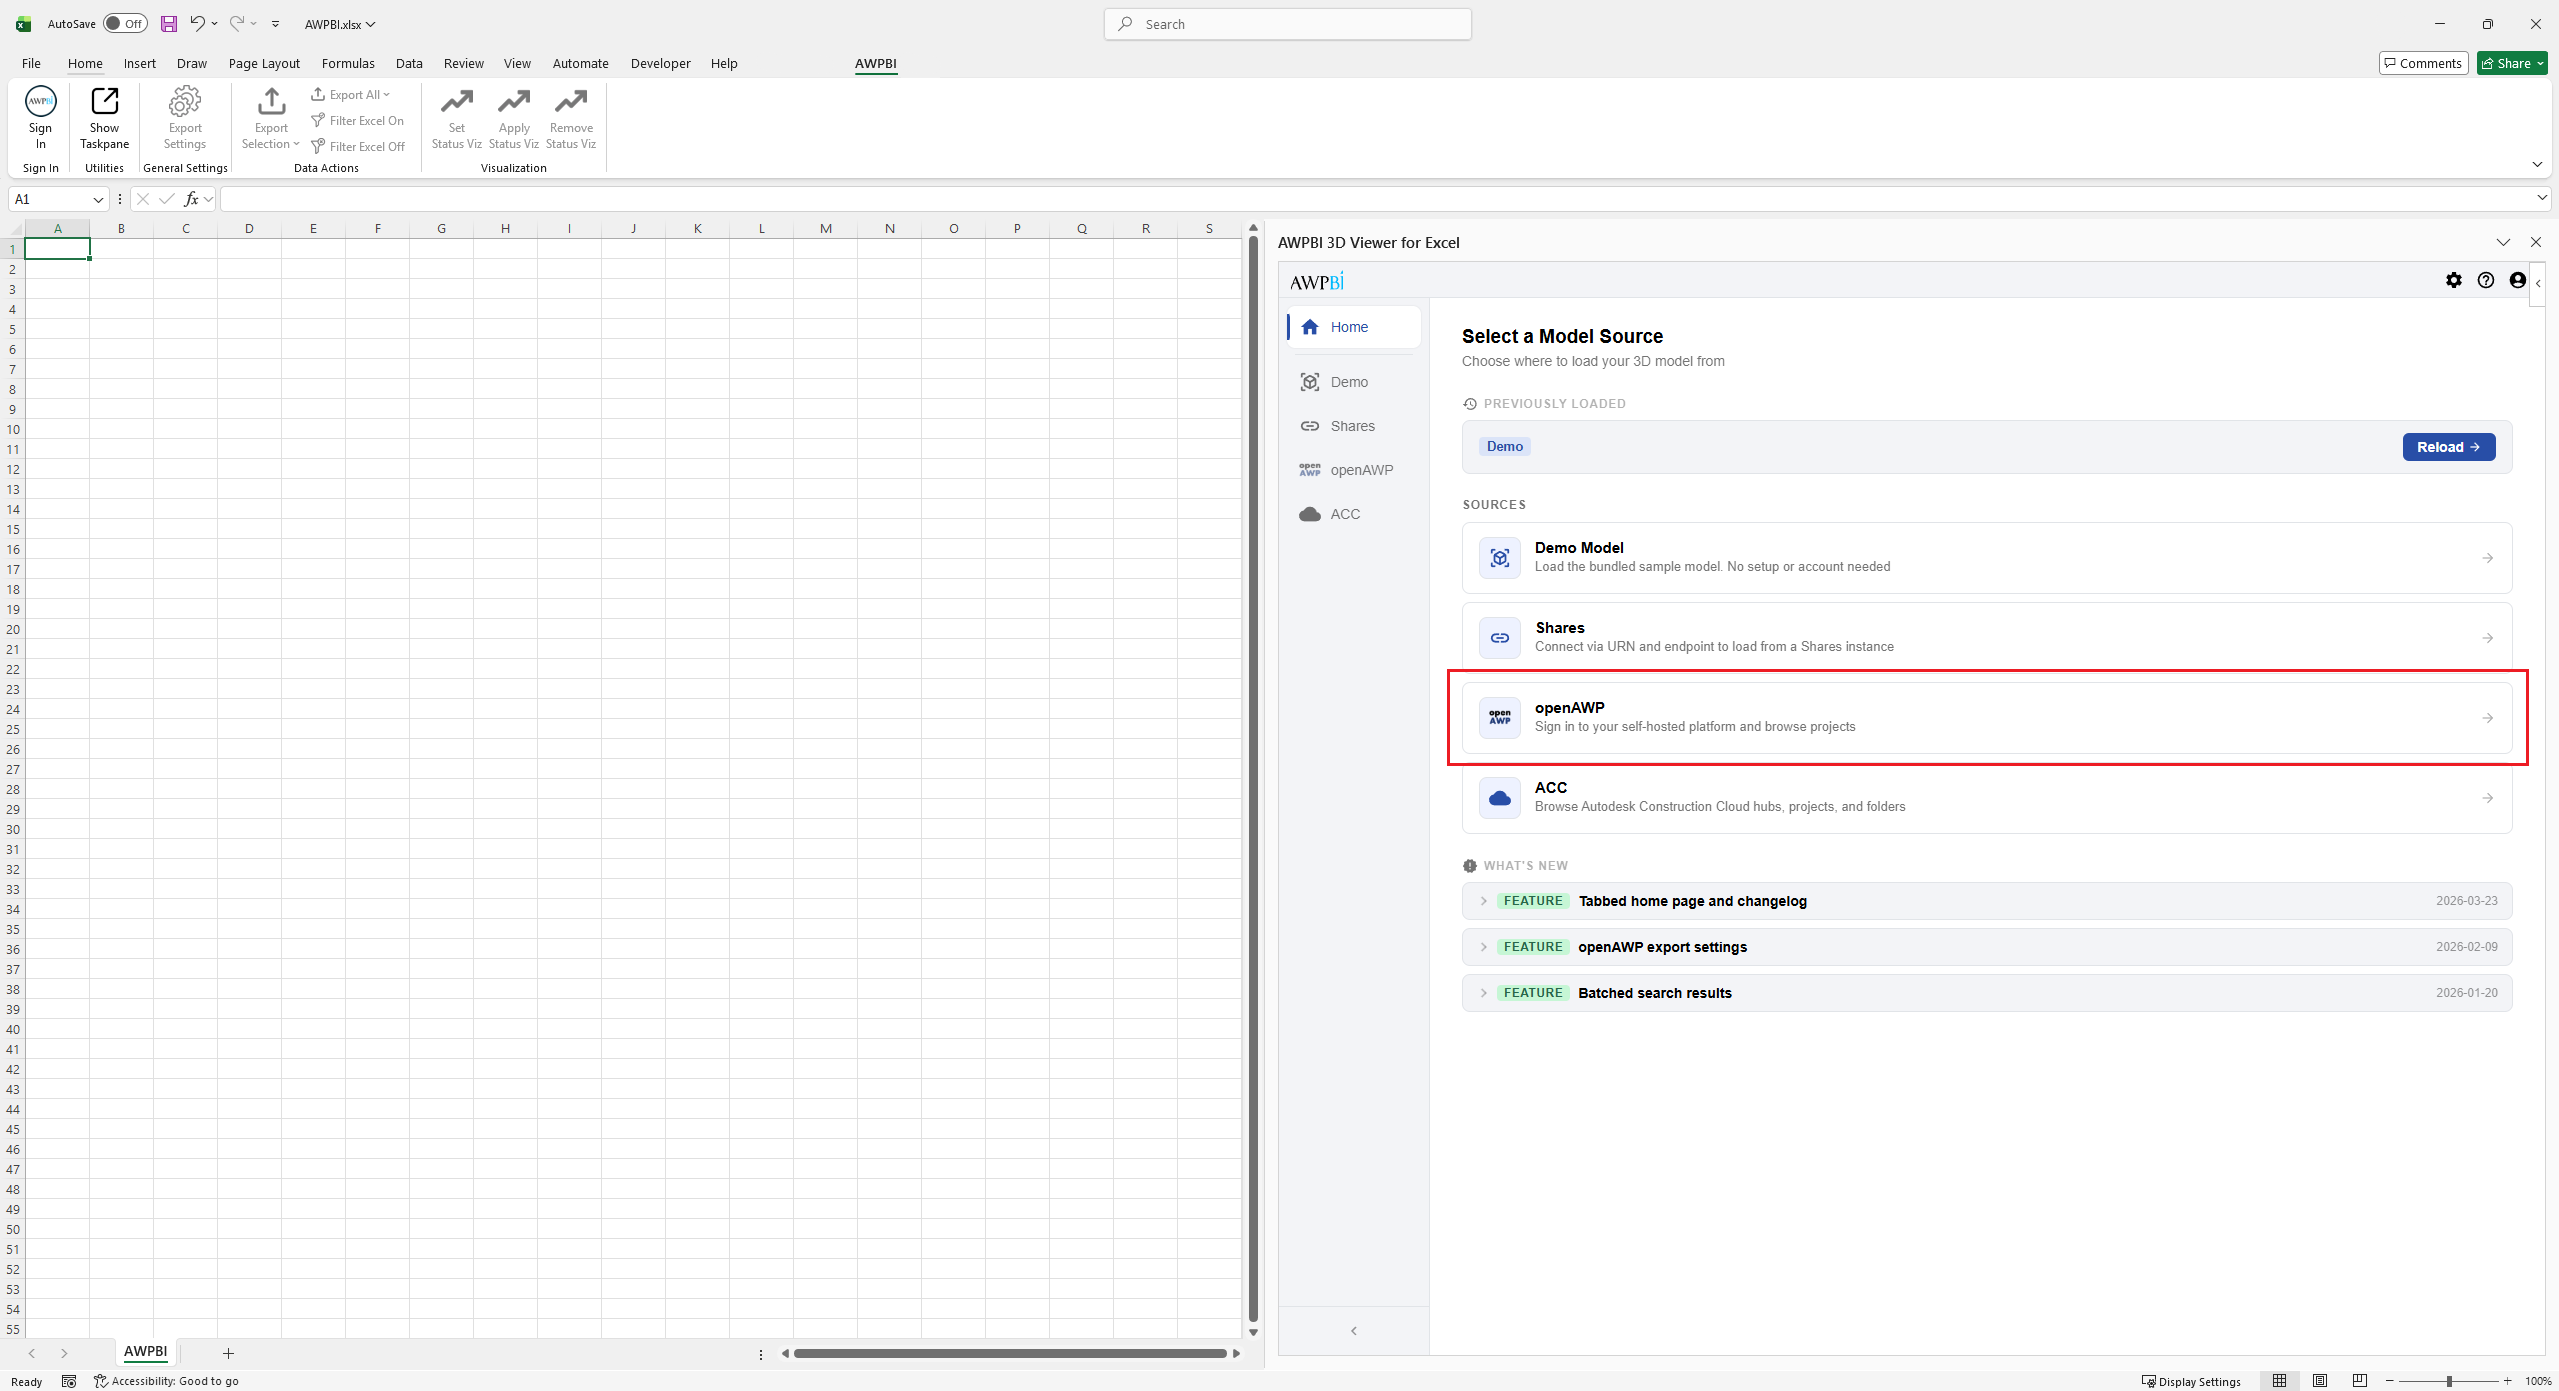This screenshot has height=1391, width=2559.
Task: Open the Name Box dropdown
Action: click(x=98, y=199)
